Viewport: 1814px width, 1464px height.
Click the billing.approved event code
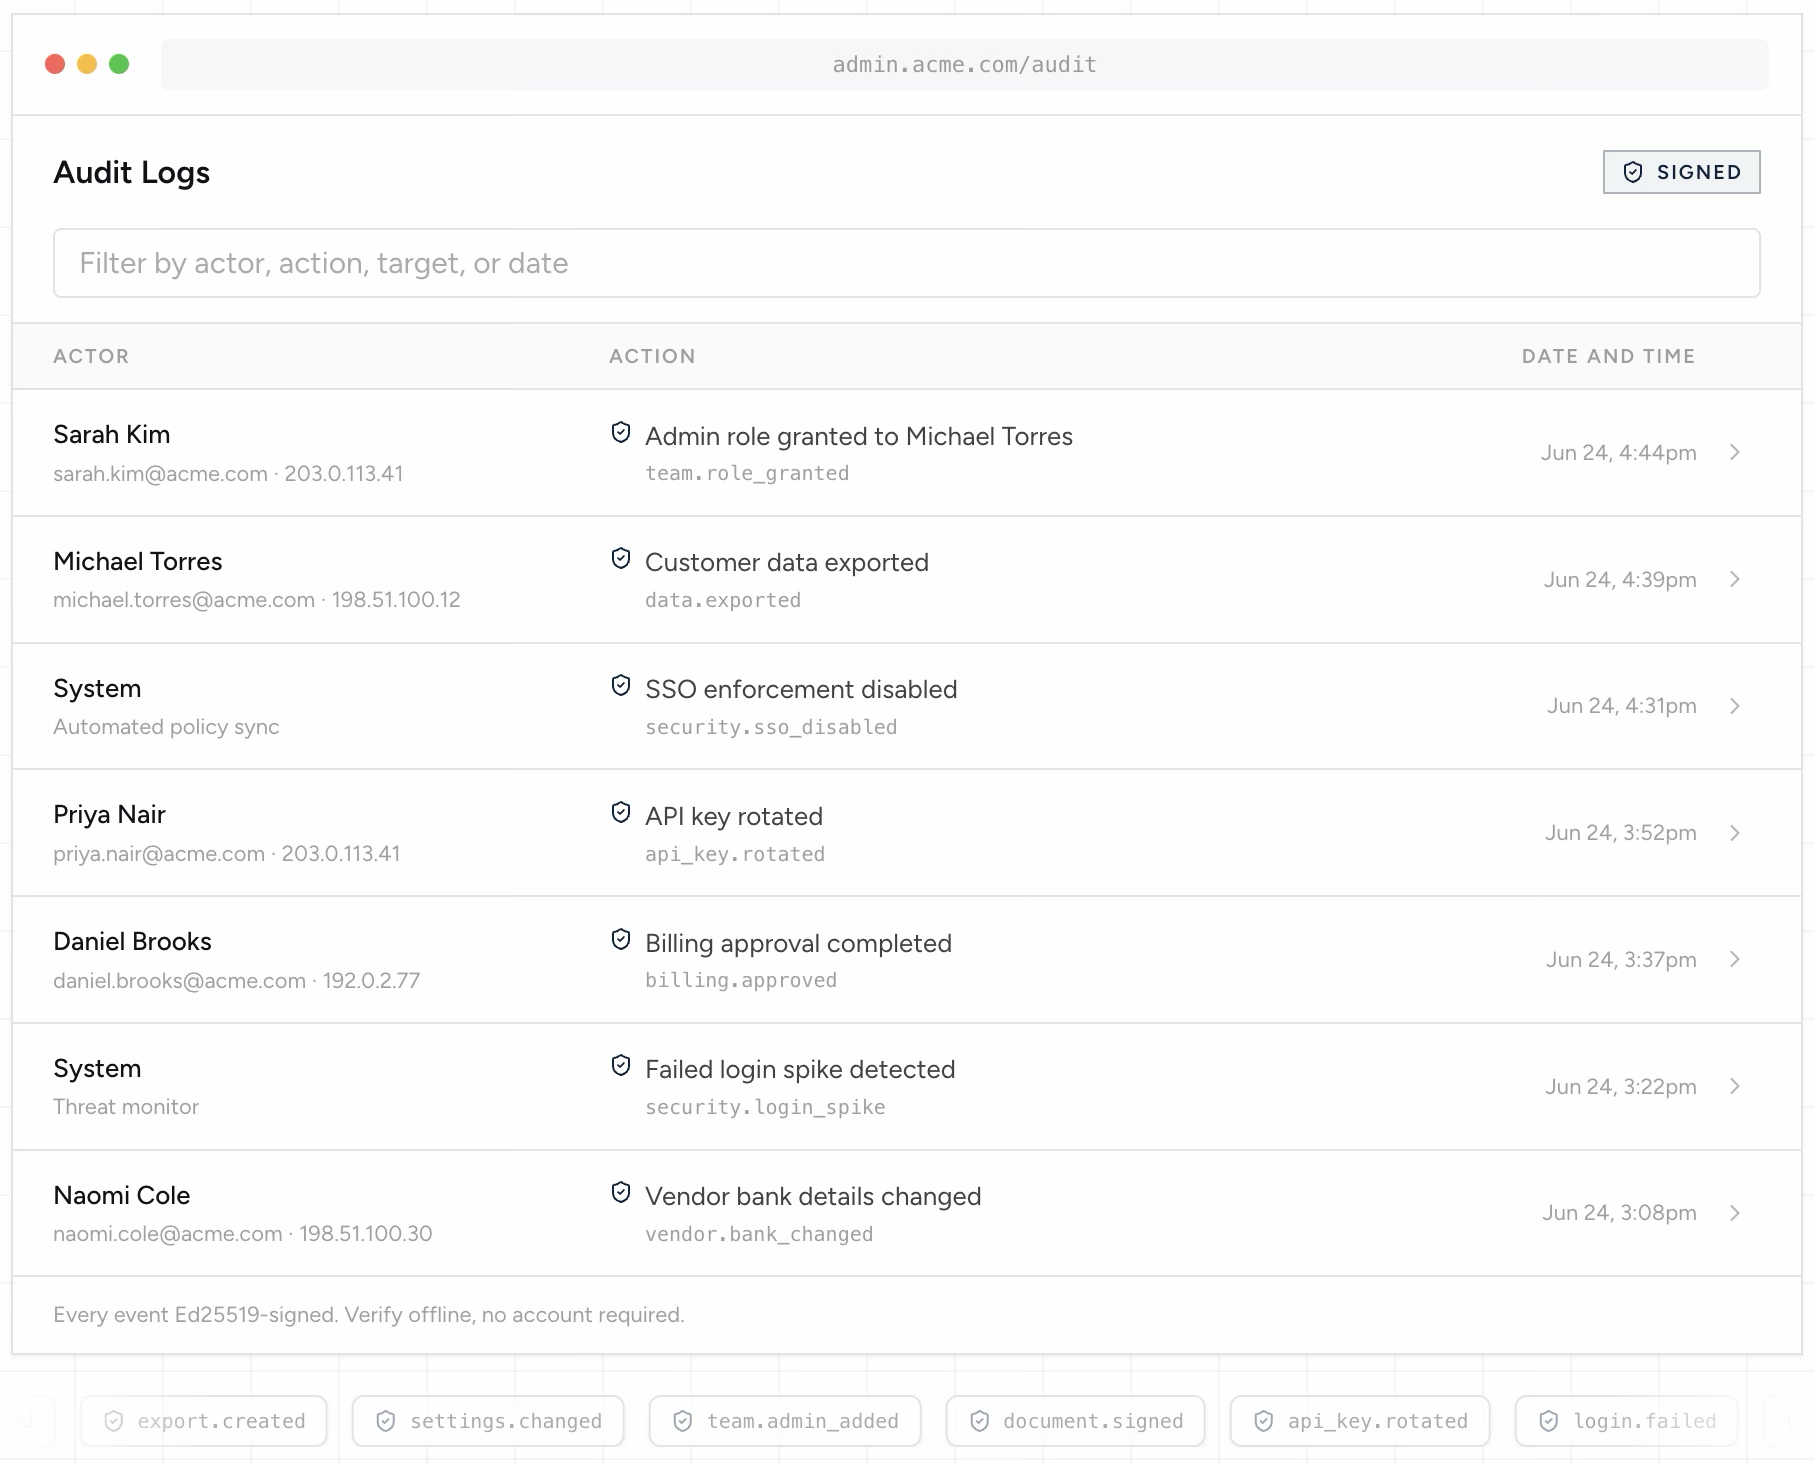(741, 980)
